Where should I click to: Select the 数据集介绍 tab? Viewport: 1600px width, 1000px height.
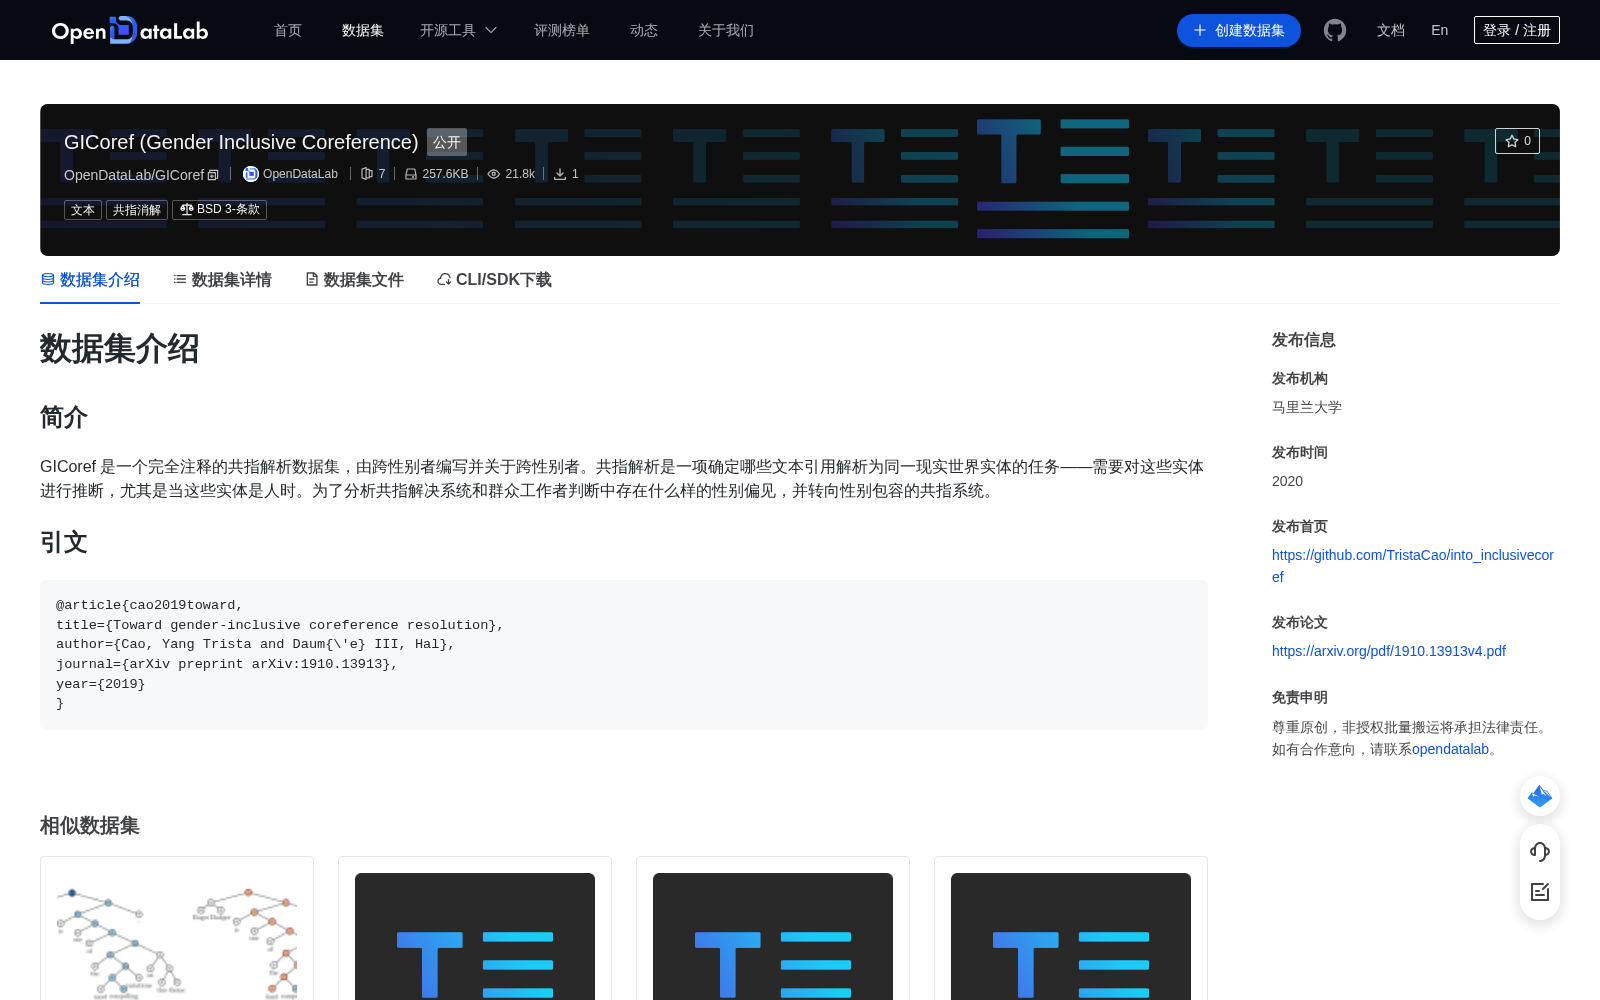(90, 280)
